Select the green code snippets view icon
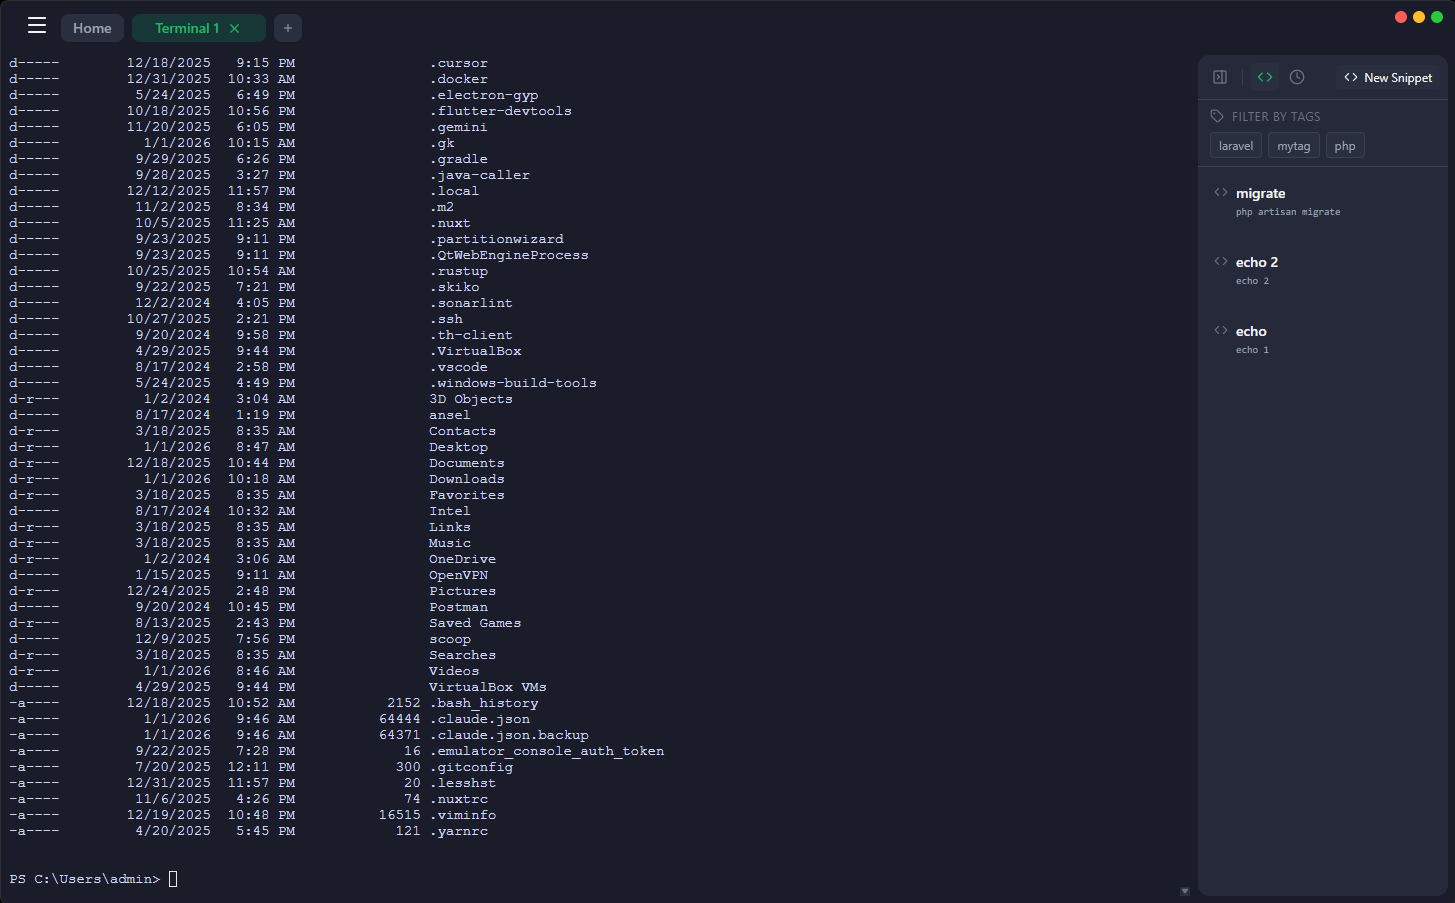 tap(1264, 76)
